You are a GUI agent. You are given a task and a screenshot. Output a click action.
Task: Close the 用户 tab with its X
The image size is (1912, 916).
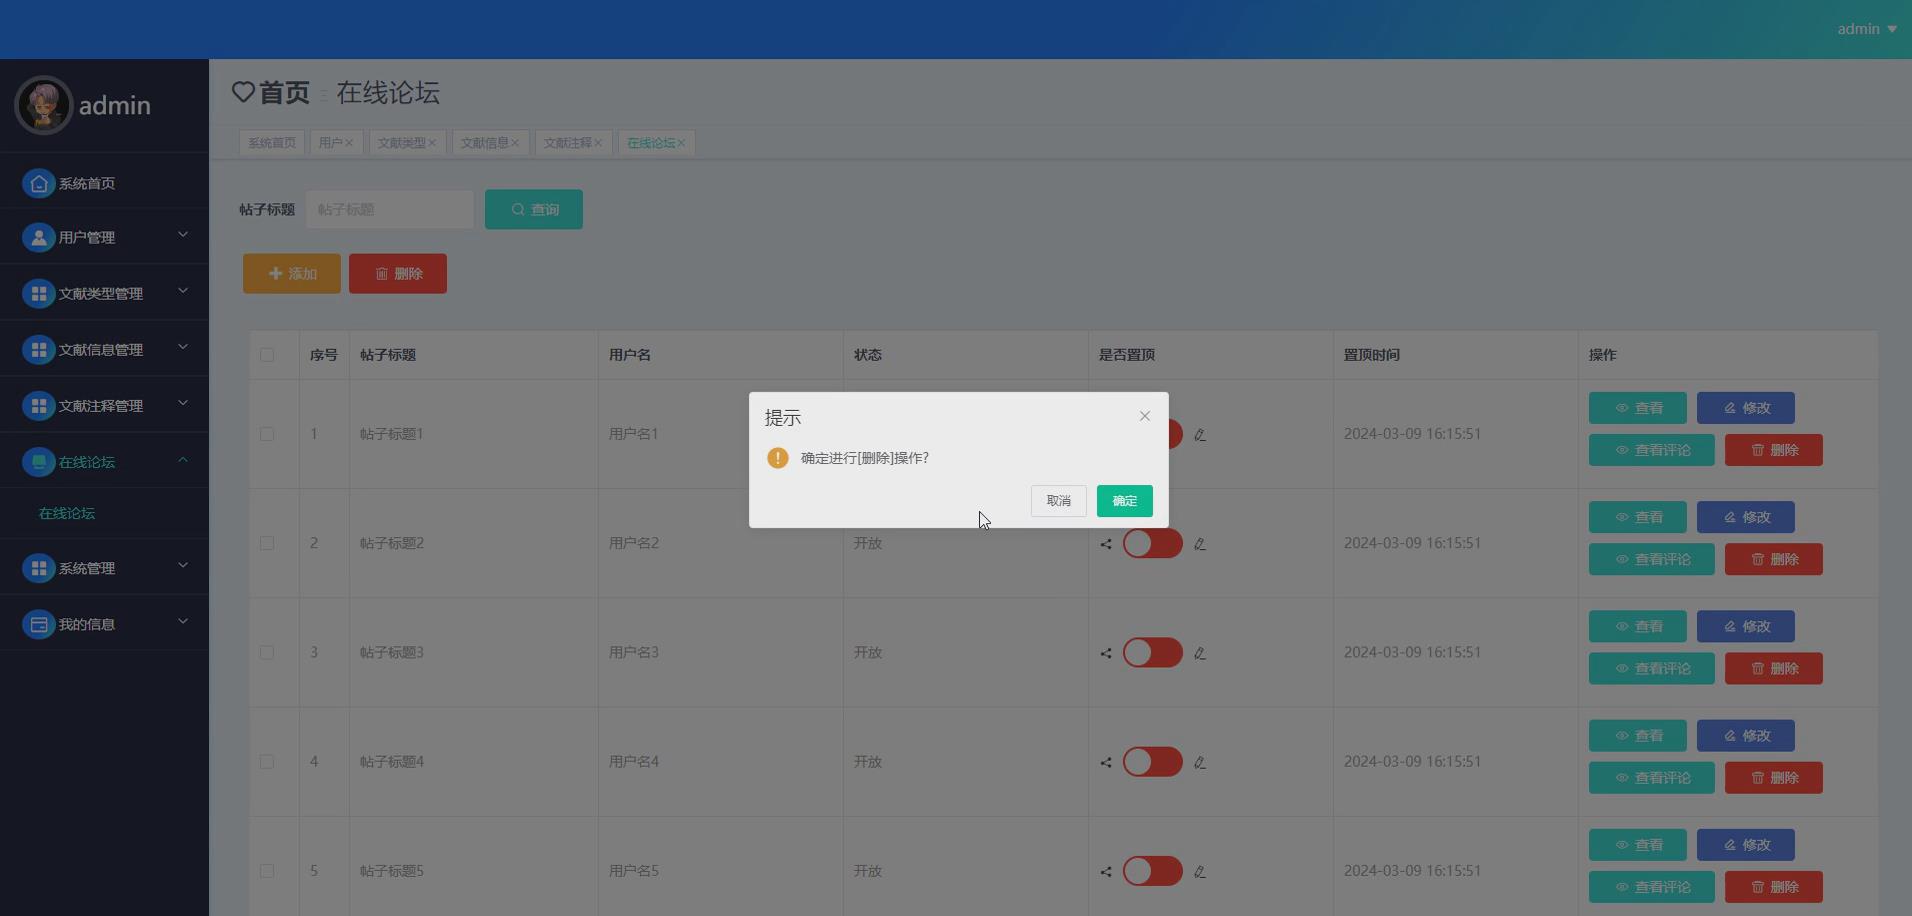click(349, 143)
